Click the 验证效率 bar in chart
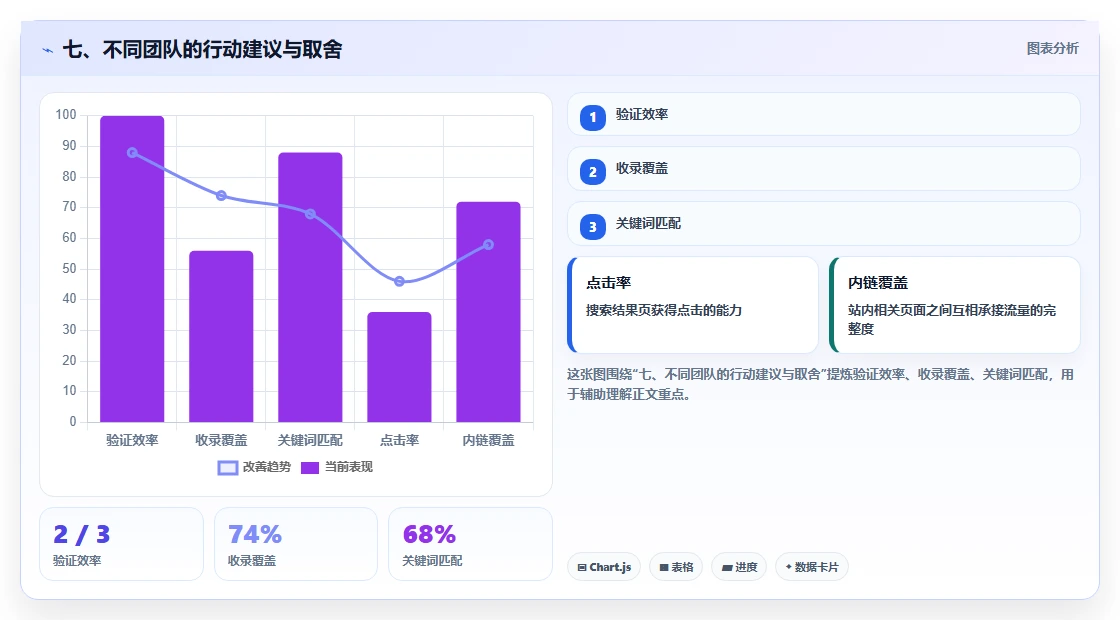The image size is (1120, 620). (132, 269)
